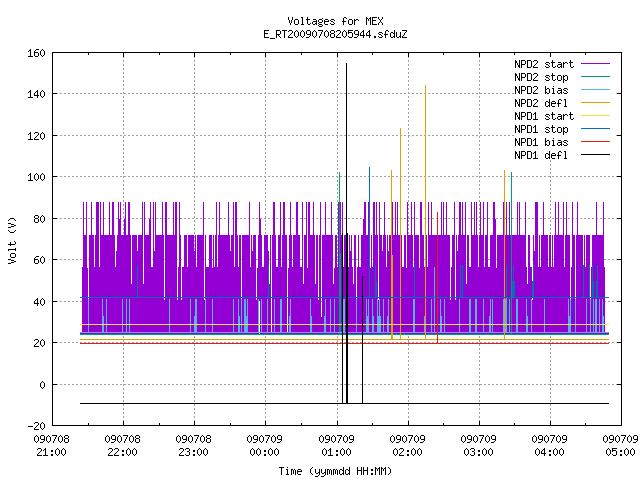Click the green NPD2 stop legend line
Screen dimensions: 640x480
pyautogui.click(x=596, y=77)
